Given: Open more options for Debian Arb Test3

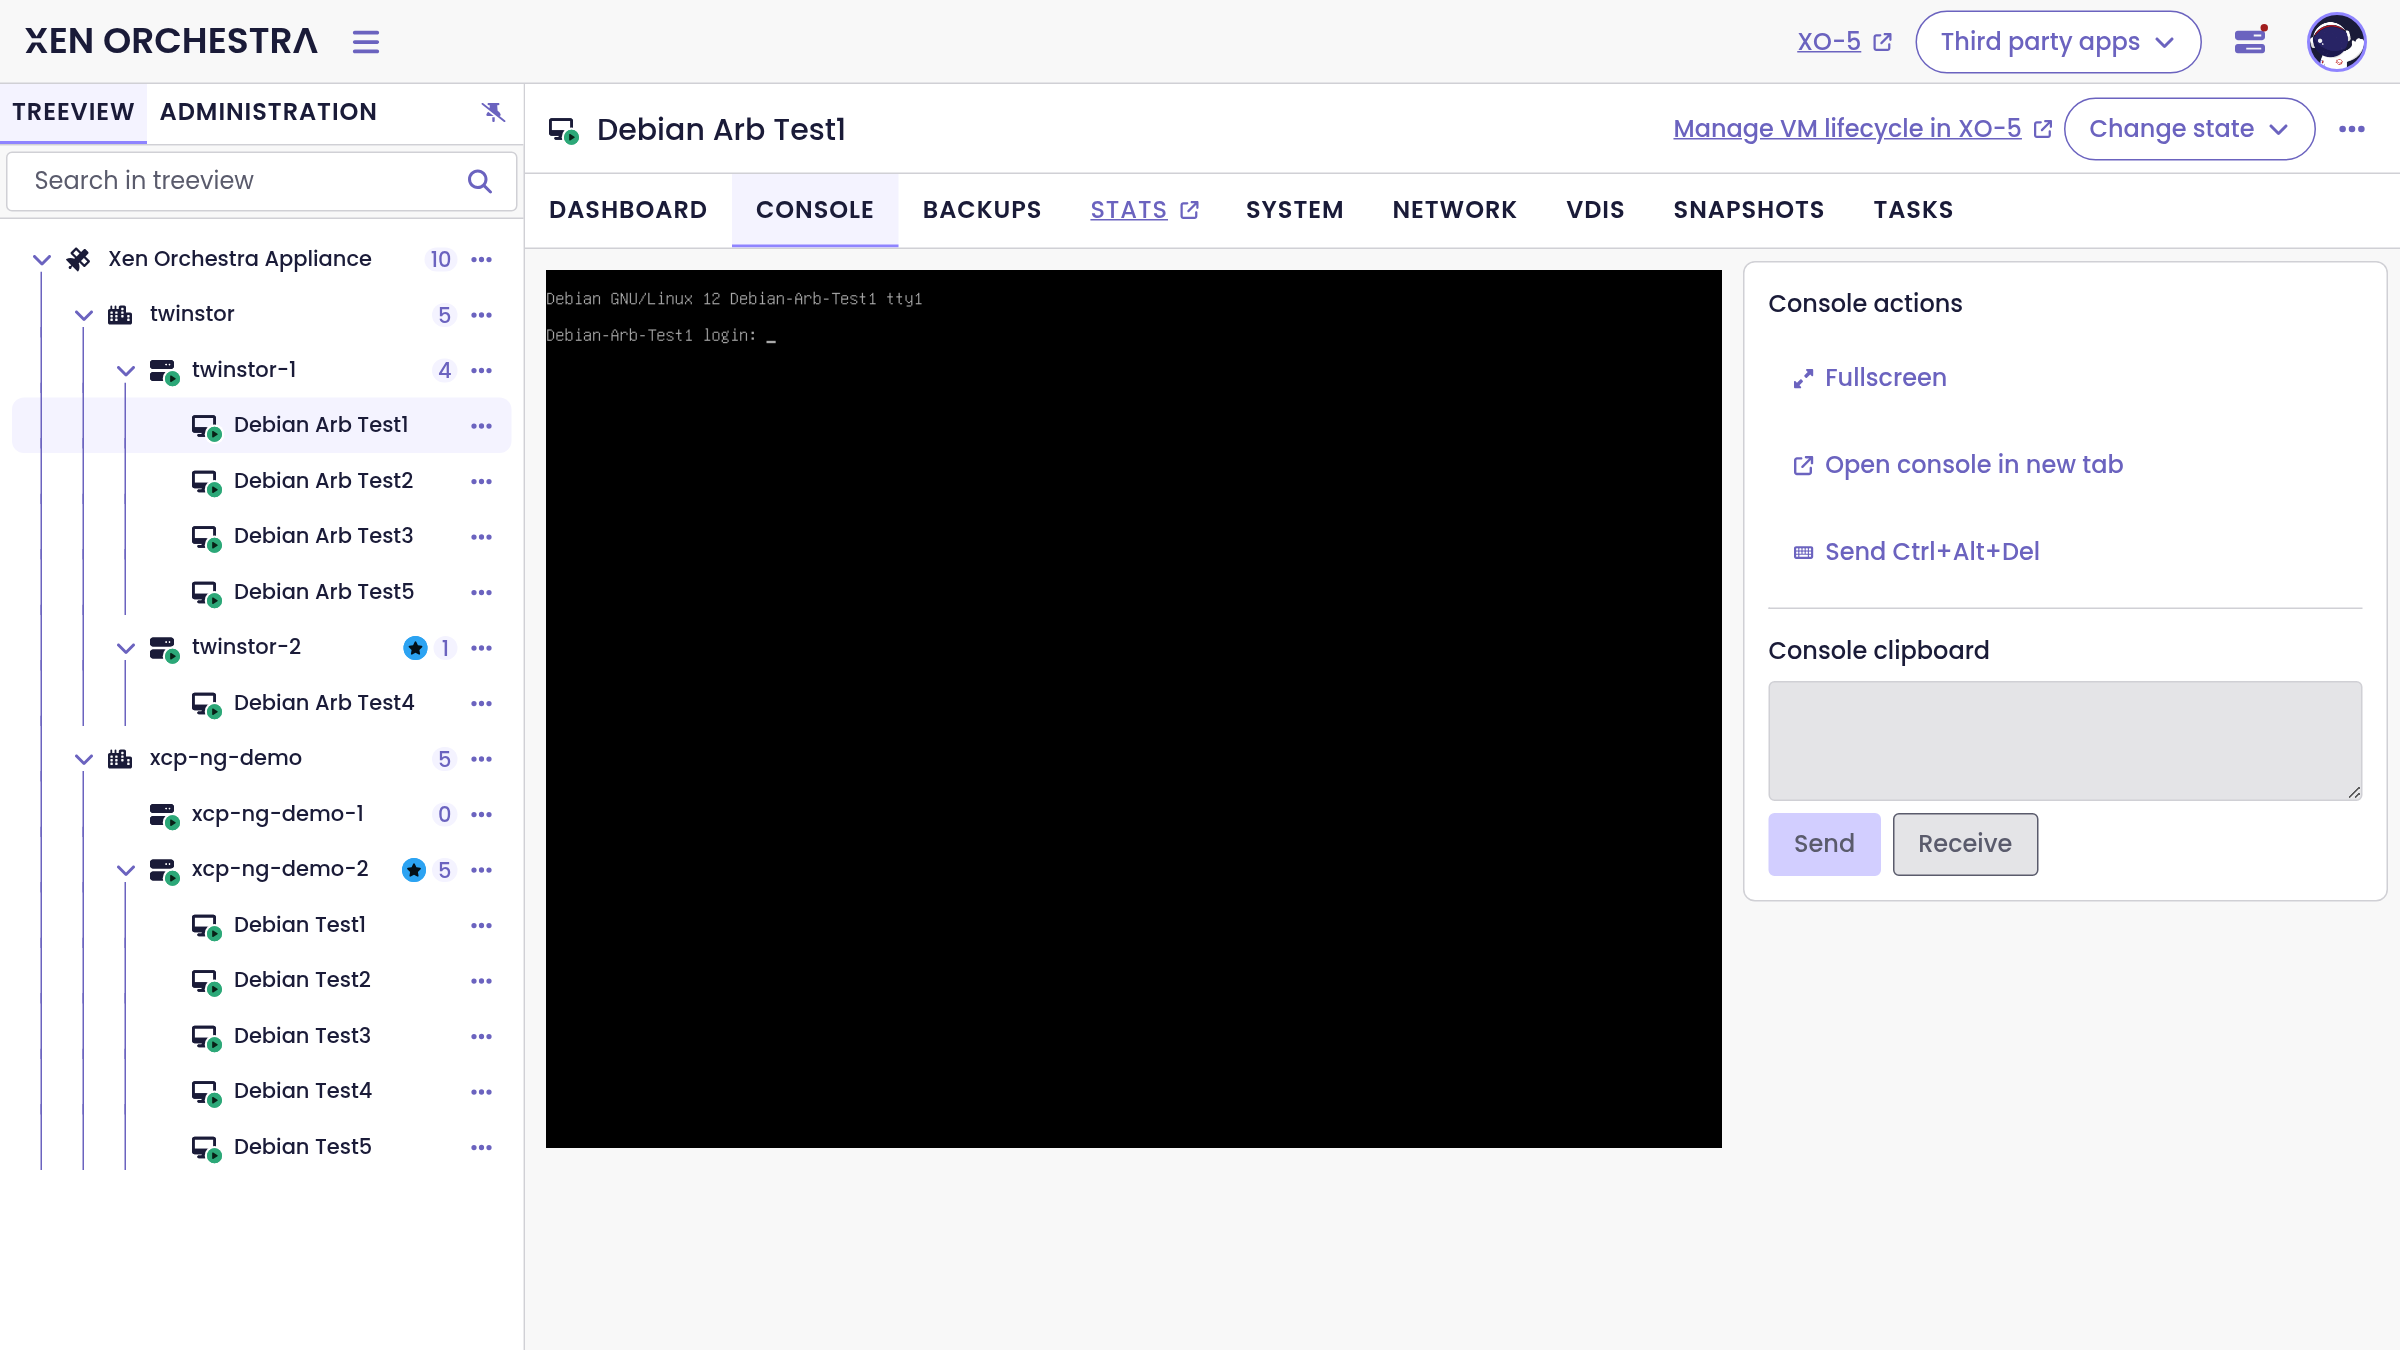Looking at the screenshot, I should tap(482, 537).
